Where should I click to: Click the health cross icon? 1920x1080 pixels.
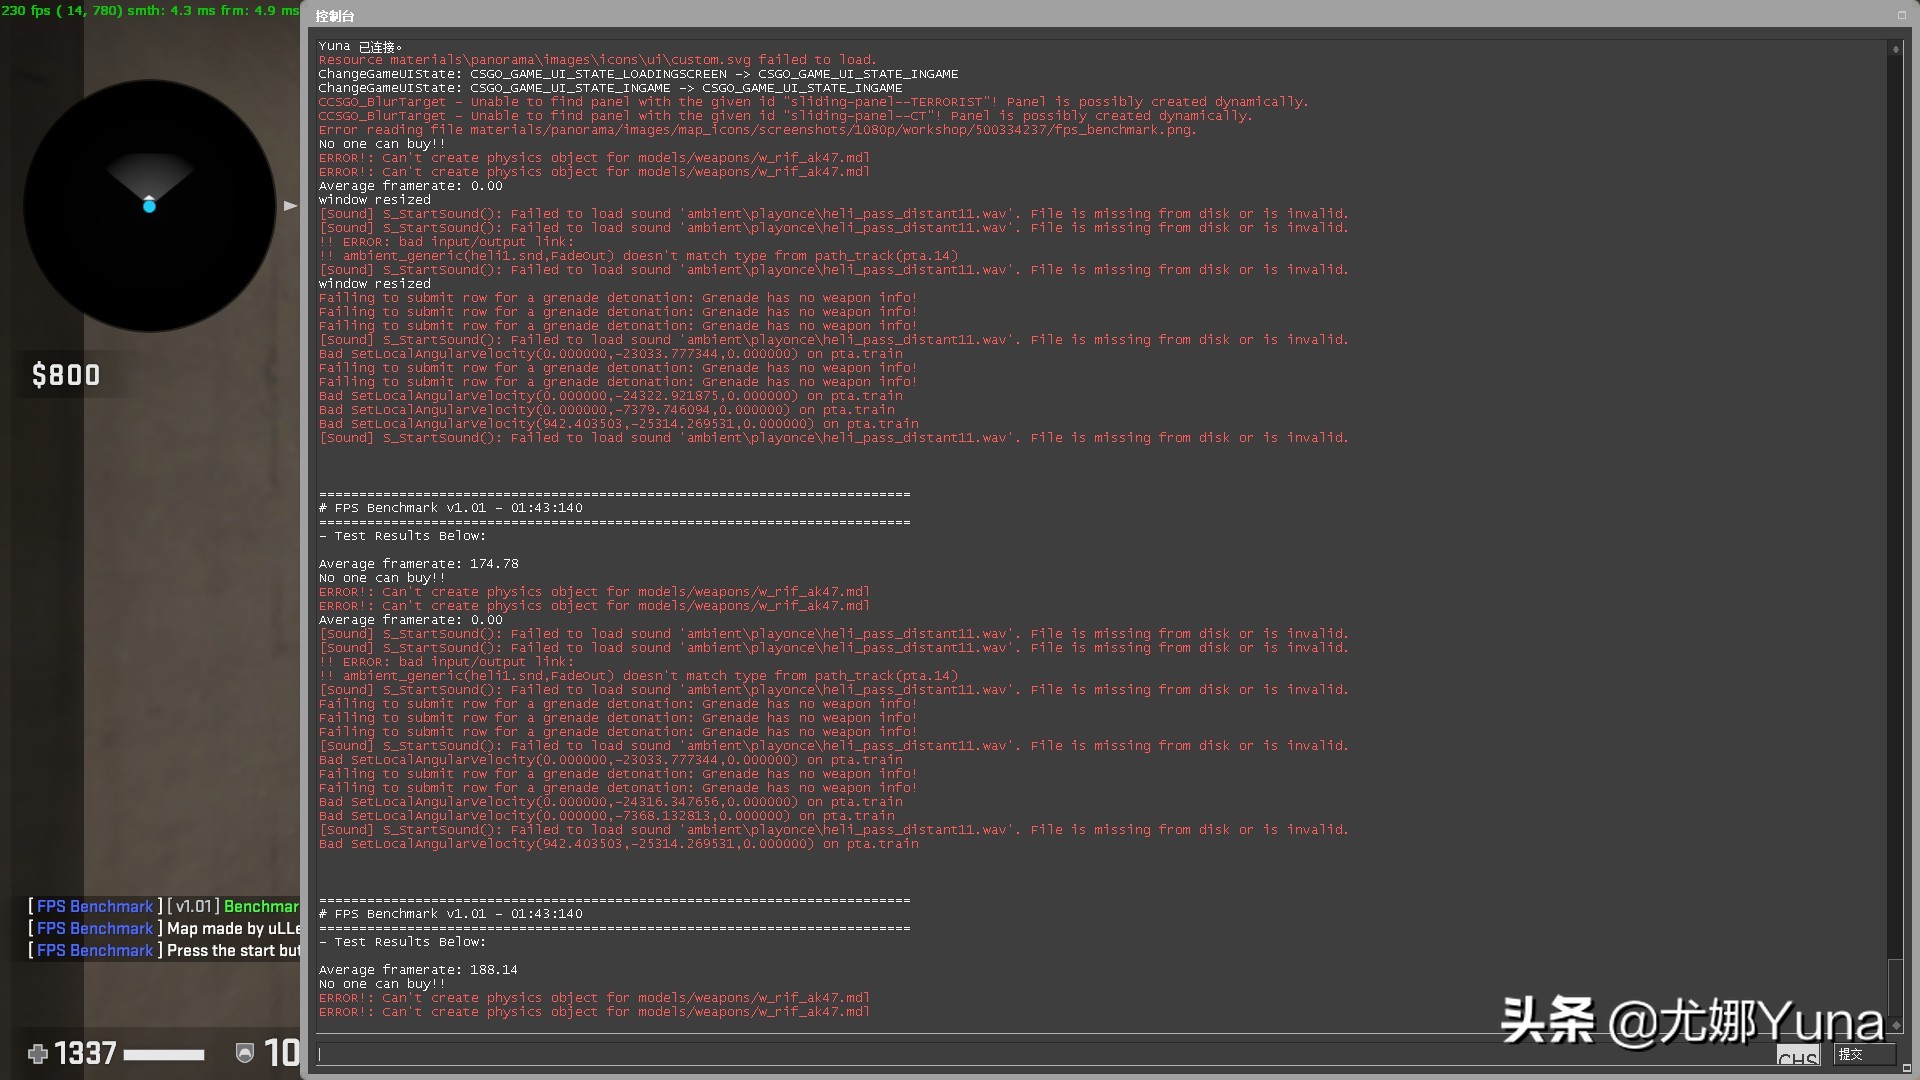coord(38,1053)
